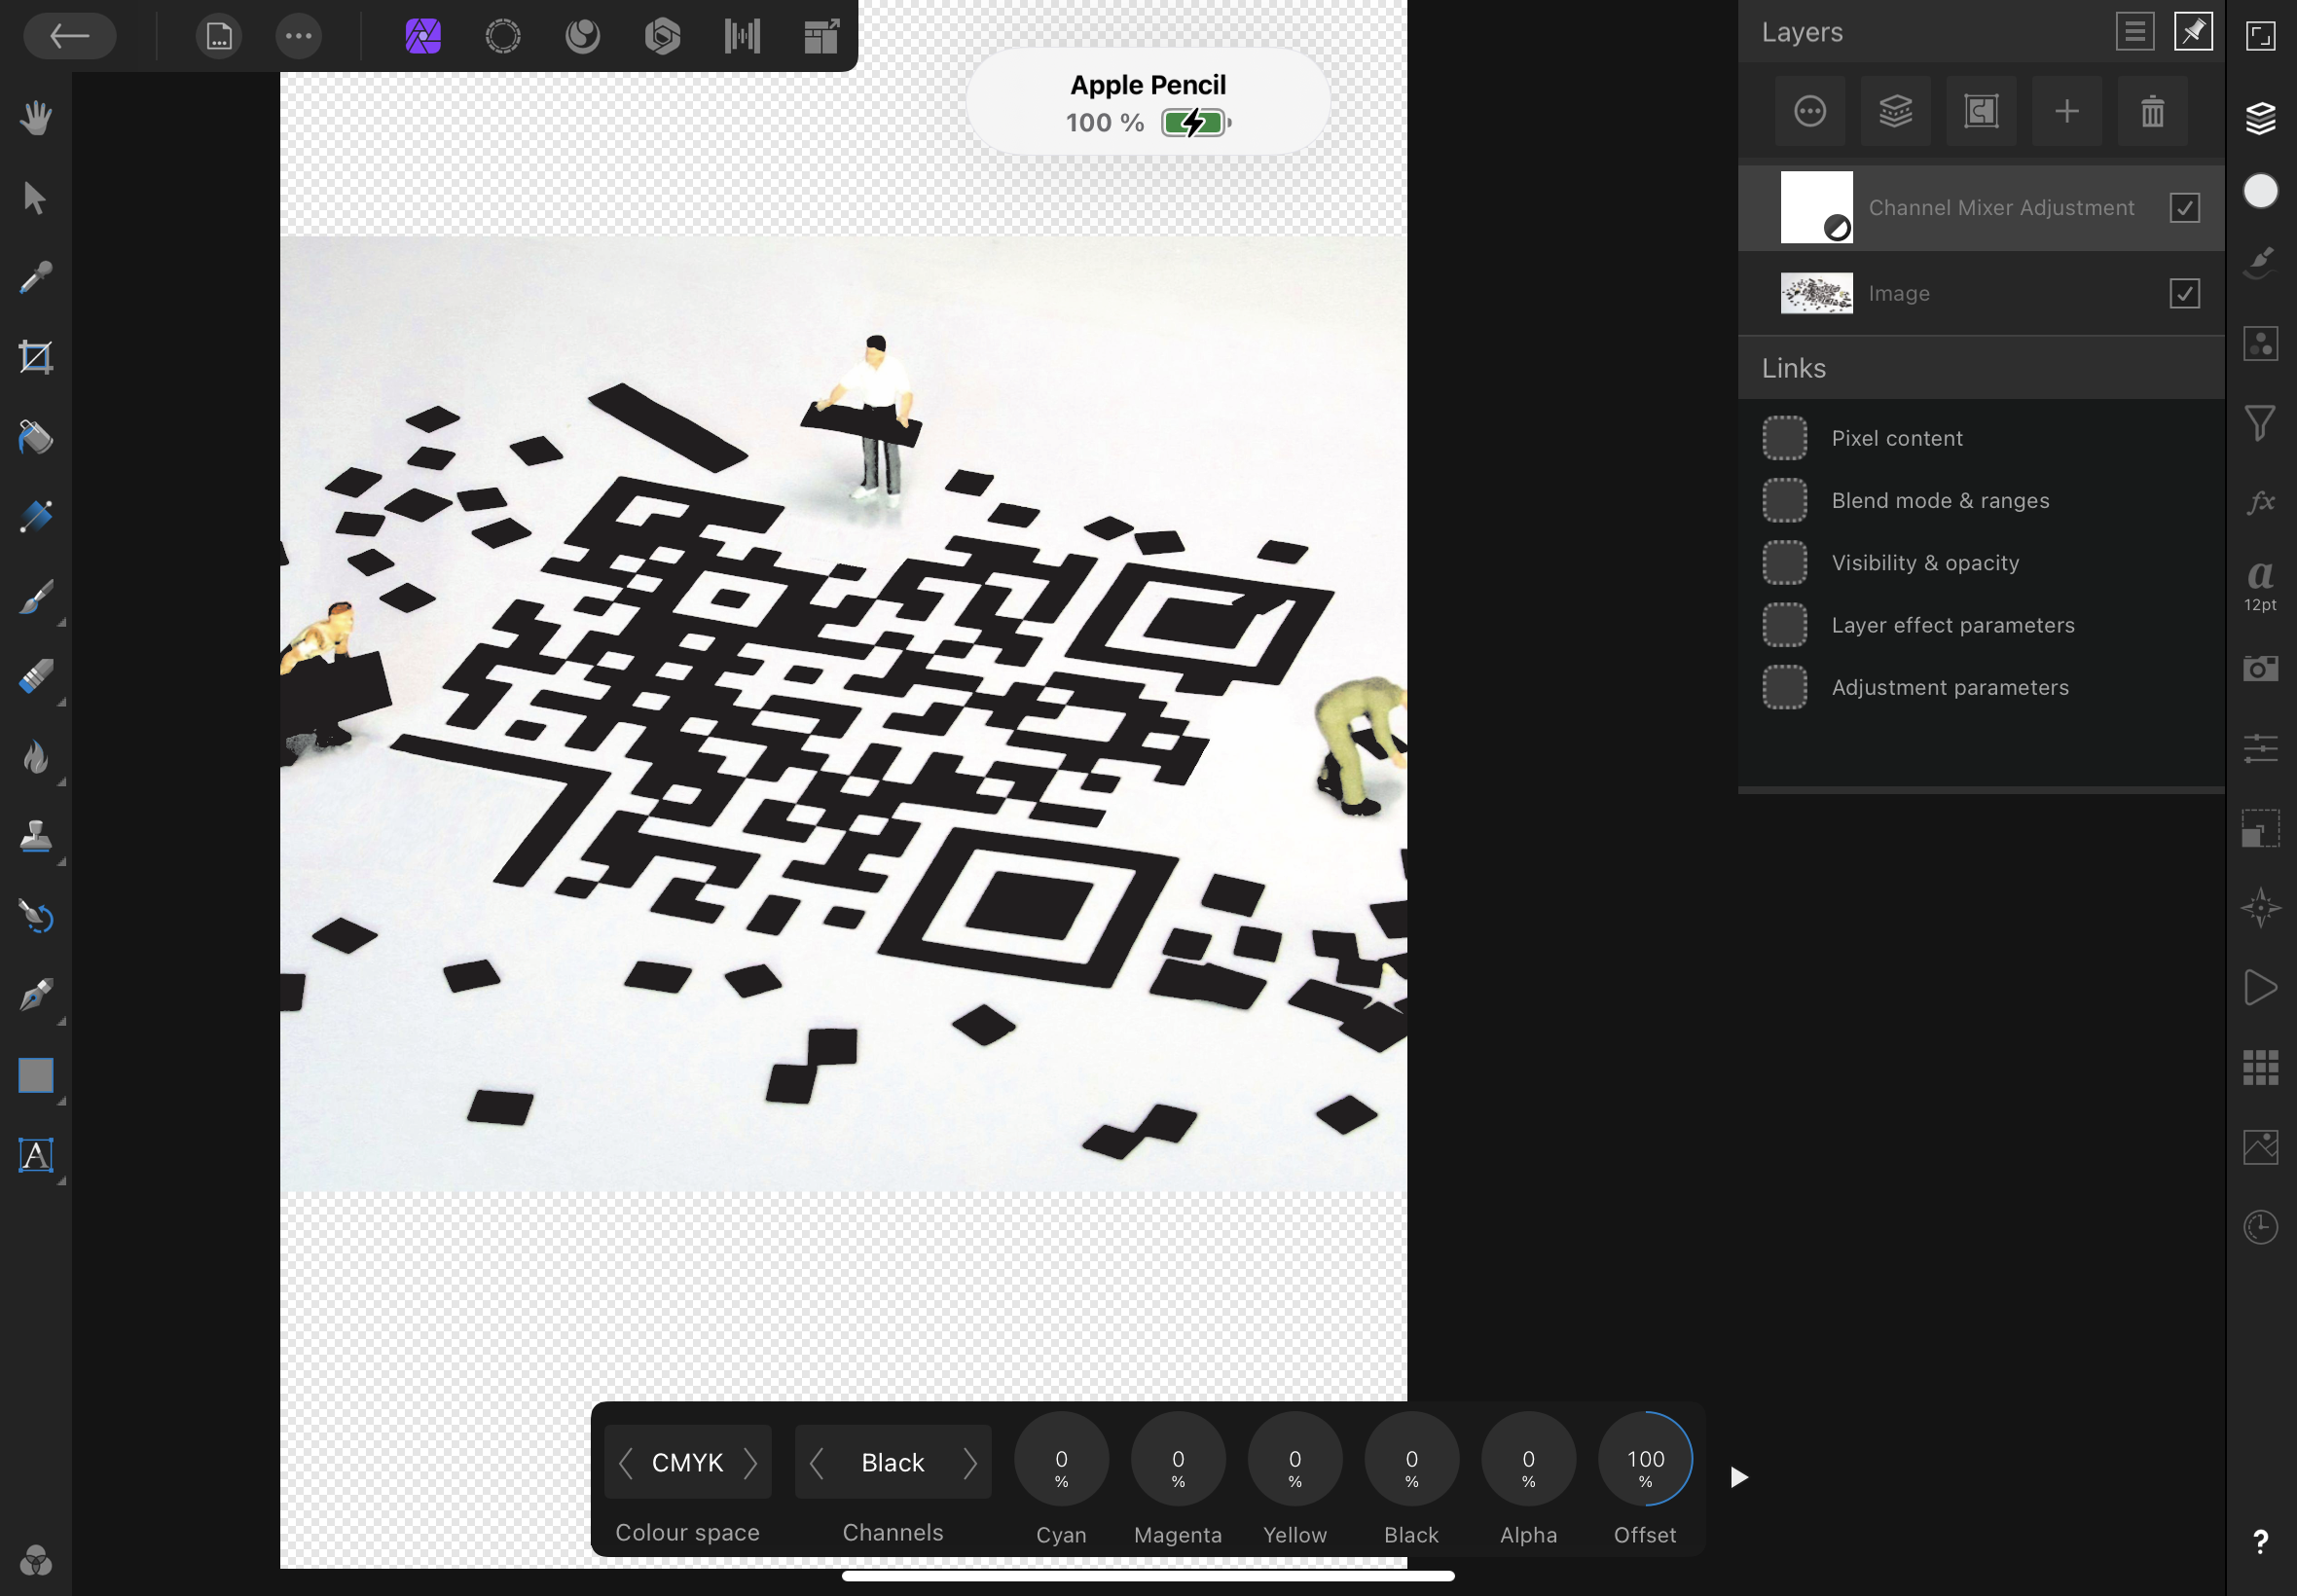Open the Layers studio
Image resolution: width=2297 pixels, height=1596 pixels.
point(2261,118)
